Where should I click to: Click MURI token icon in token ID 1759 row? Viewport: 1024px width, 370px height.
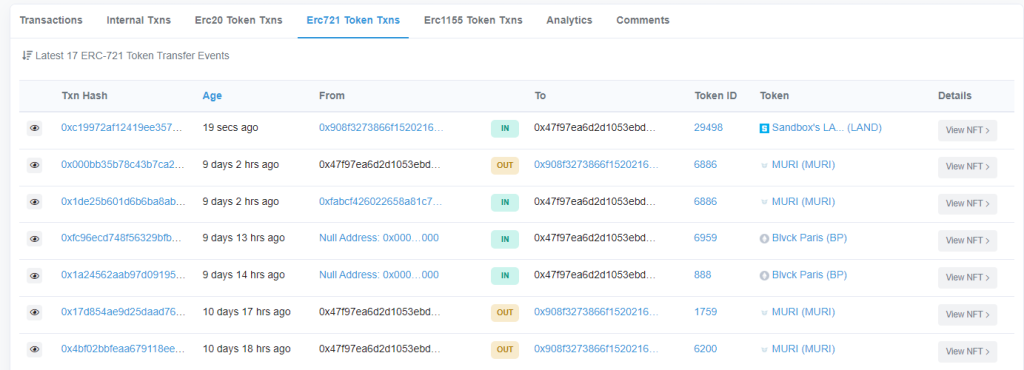pyautogui.click(x=764, y=313)
